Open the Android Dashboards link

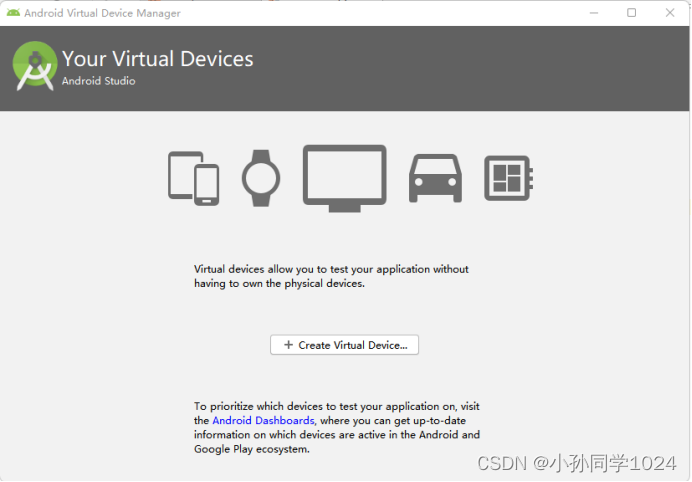[263, 420]
